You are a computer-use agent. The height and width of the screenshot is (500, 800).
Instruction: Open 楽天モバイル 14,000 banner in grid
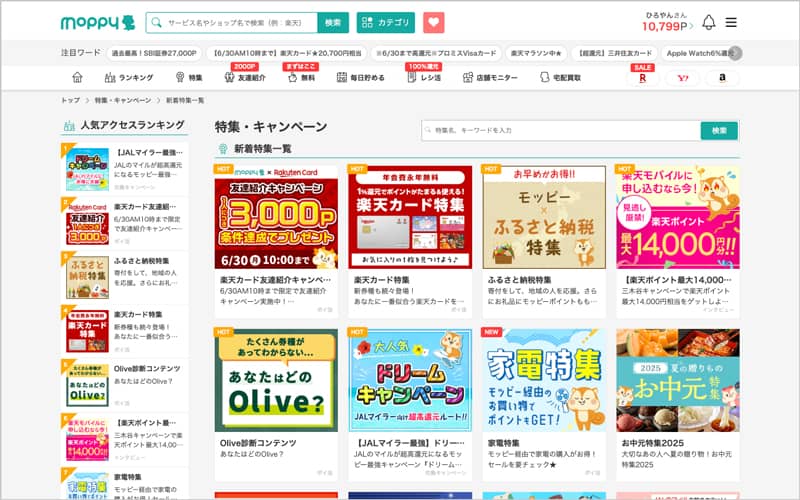(x=678, y=217)
